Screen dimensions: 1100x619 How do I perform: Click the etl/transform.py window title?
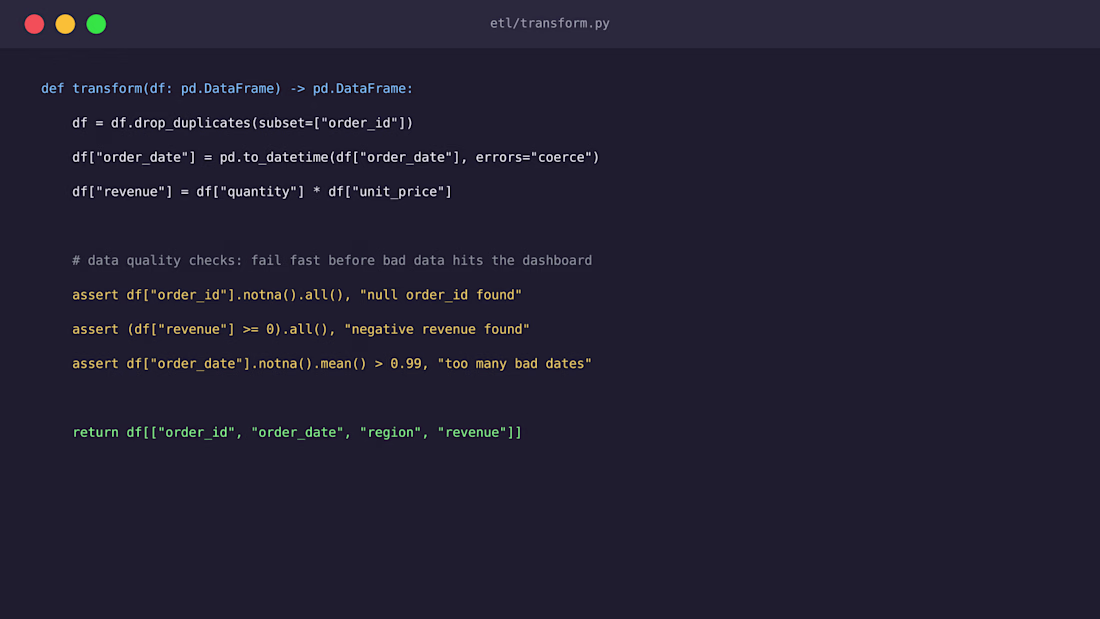[x=549, y=23]
